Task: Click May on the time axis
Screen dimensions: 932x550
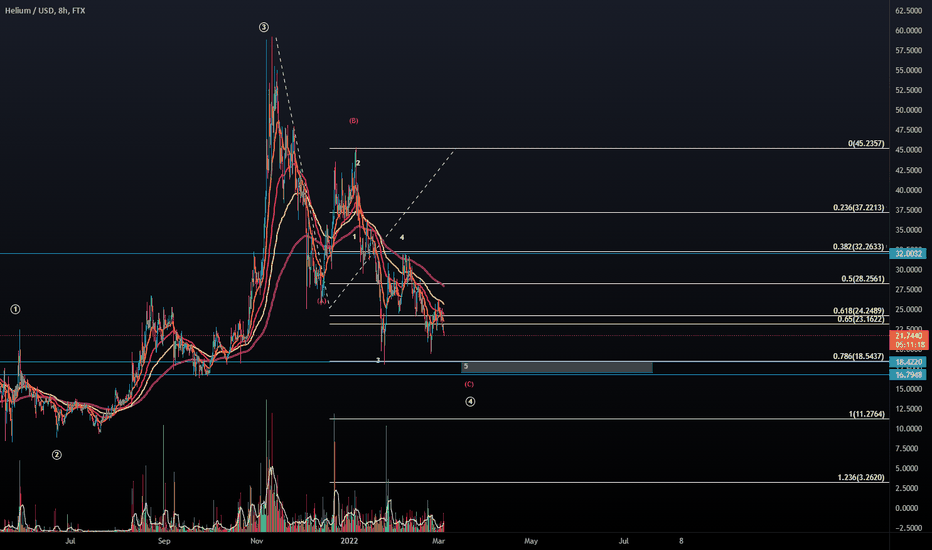Action: pyautogui.click(x=531, y=541)
